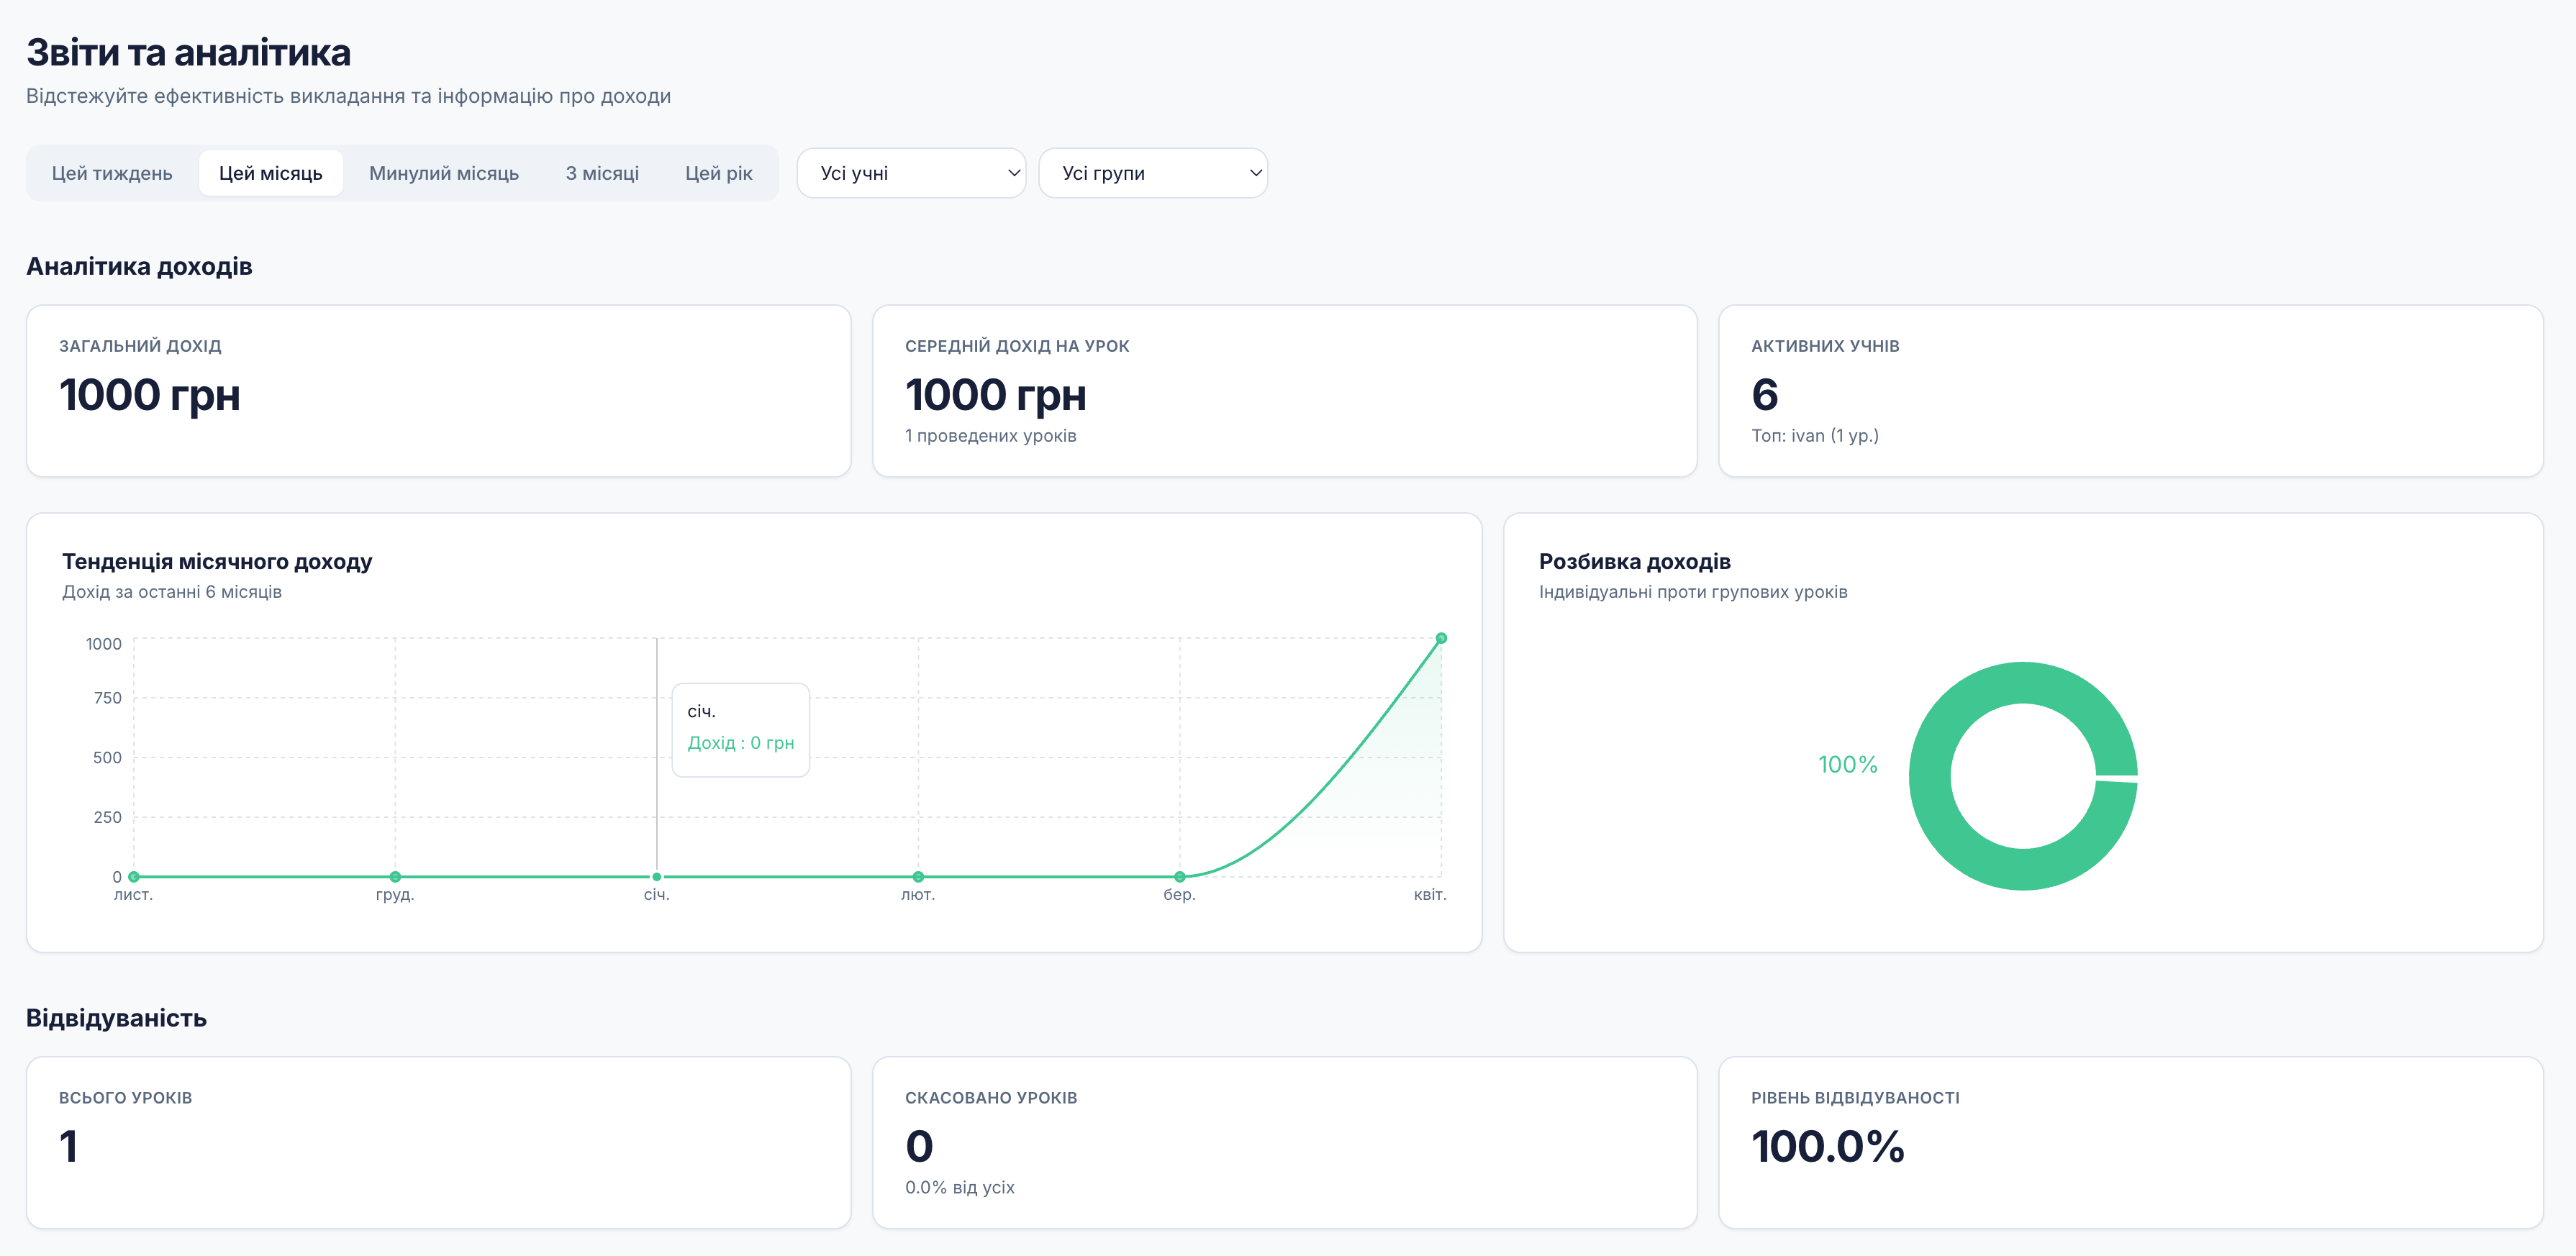Select the 'Цей тиждень' period tab
Image resolution: width=2576 pixels, height=1256 pixels.
[x=112, y=173]
